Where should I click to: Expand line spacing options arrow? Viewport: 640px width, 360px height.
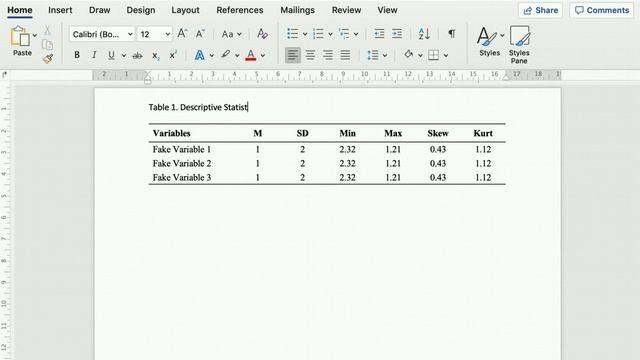(385, 56)
